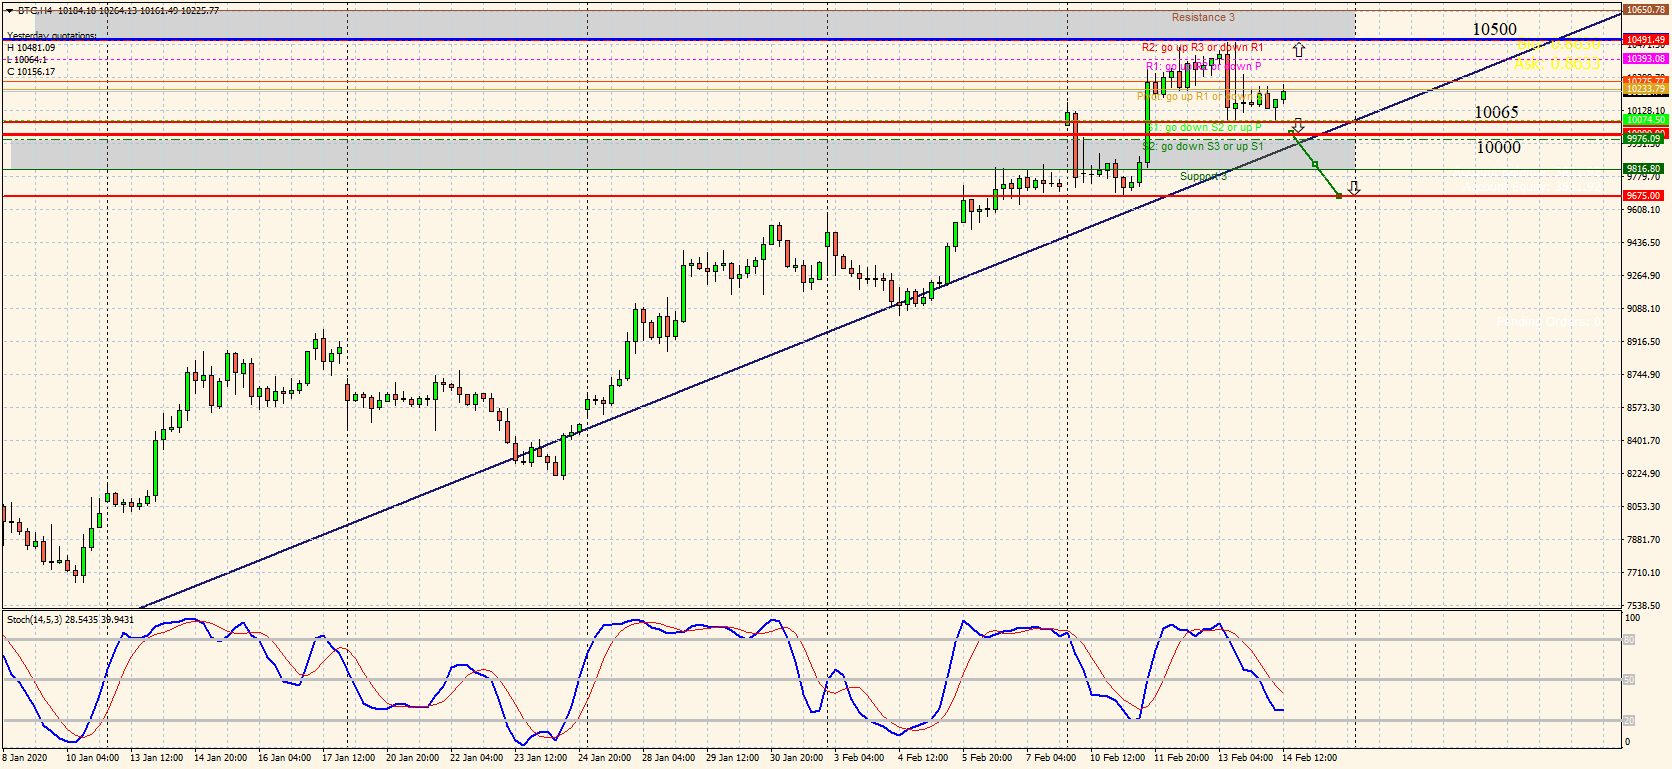Select the 'Support 3' text label
Image resolution: width=1672 pixels, height=769 pixels.
pos(1203,177)
